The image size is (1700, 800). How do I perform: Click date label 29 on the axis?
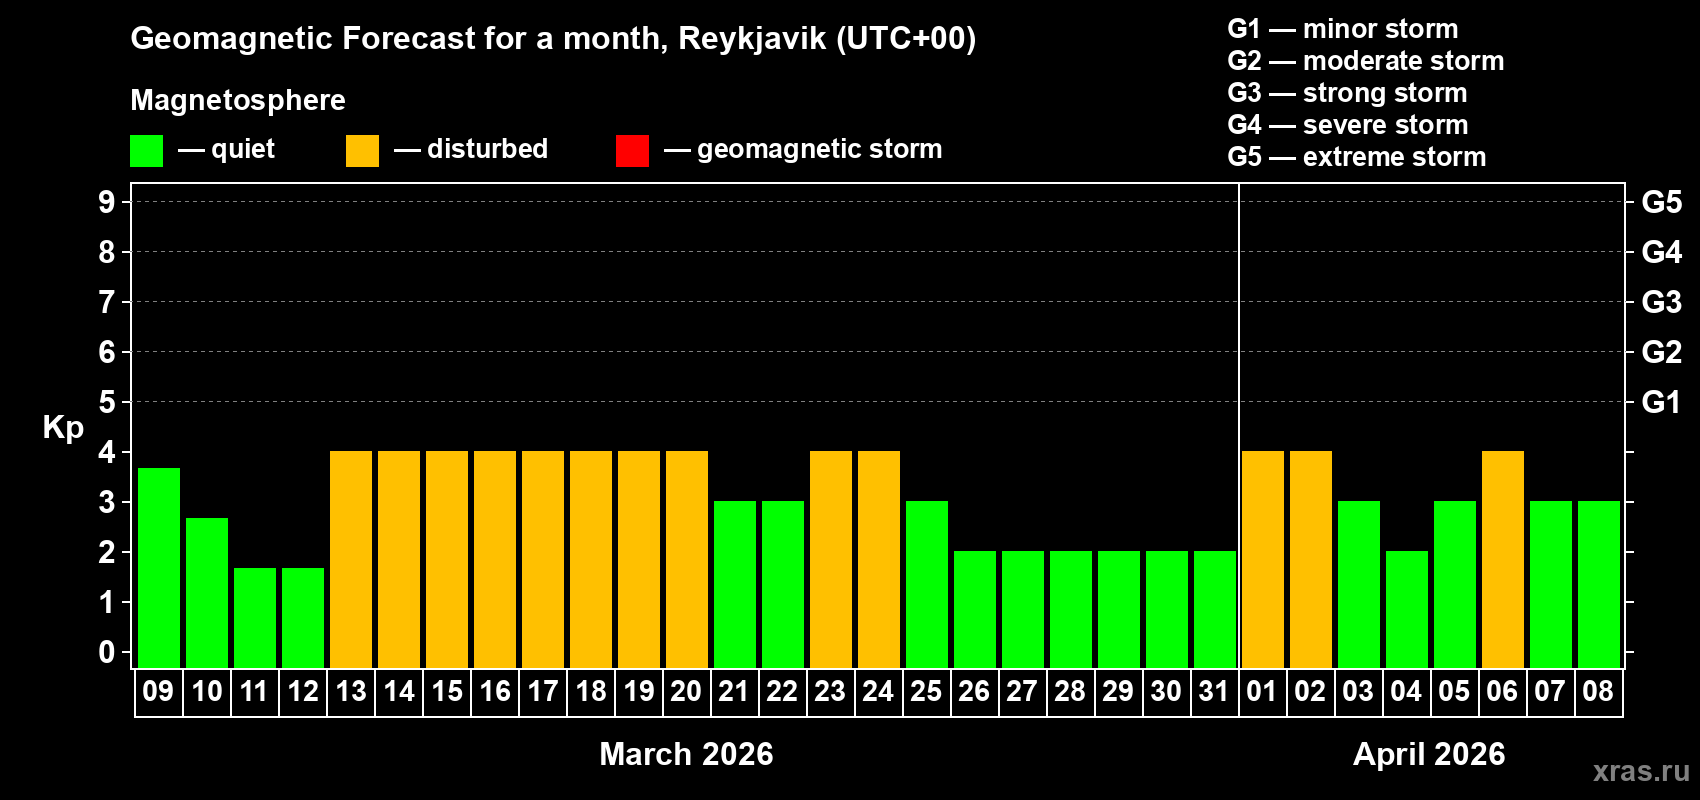click(x=1118, y=691)
